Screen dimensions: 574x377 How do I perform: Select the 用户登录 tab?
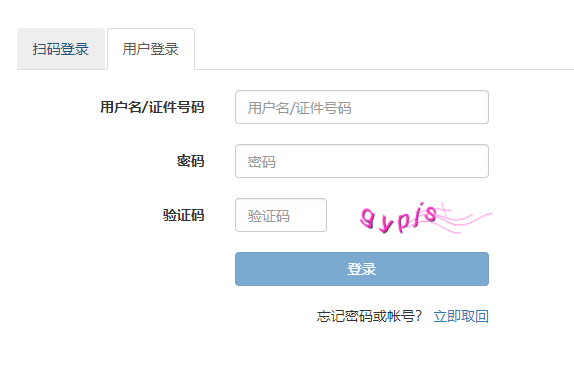tap(151, 49)
